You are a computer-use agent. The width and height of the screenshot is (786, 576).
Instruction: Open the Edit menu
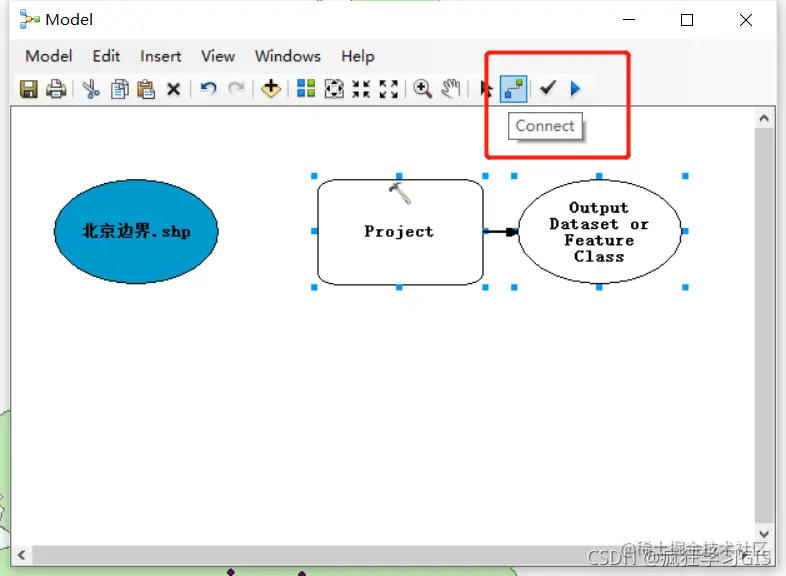[x=106, y=56]
